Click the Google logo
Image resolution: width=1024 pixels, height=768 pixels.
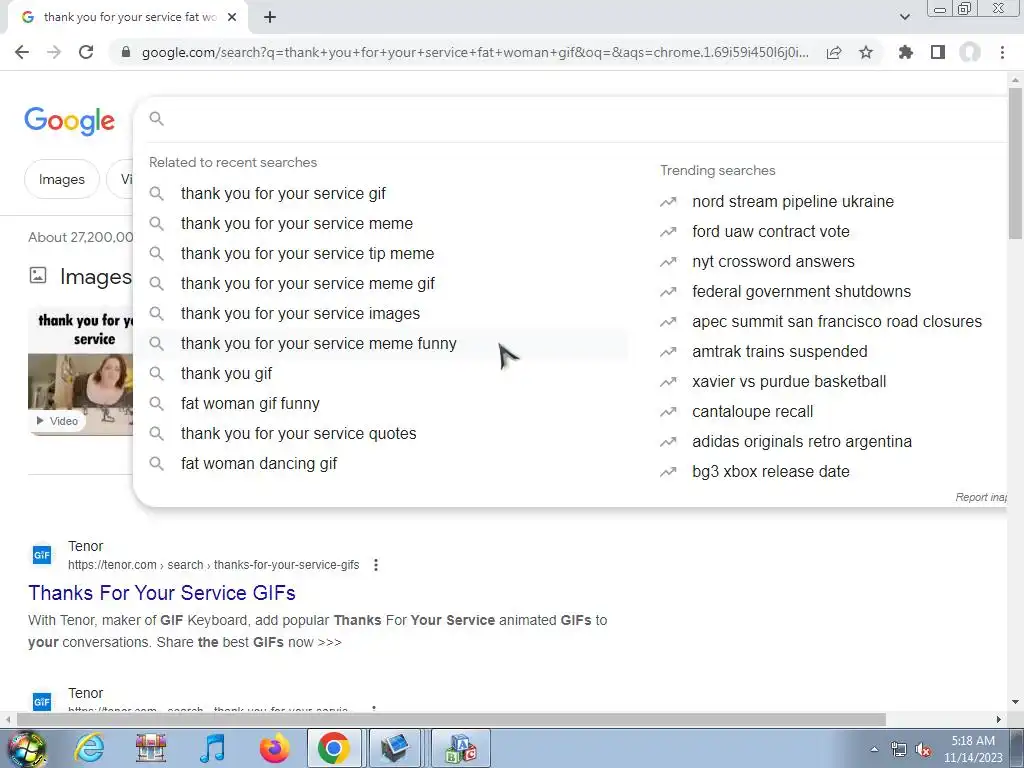70,121
